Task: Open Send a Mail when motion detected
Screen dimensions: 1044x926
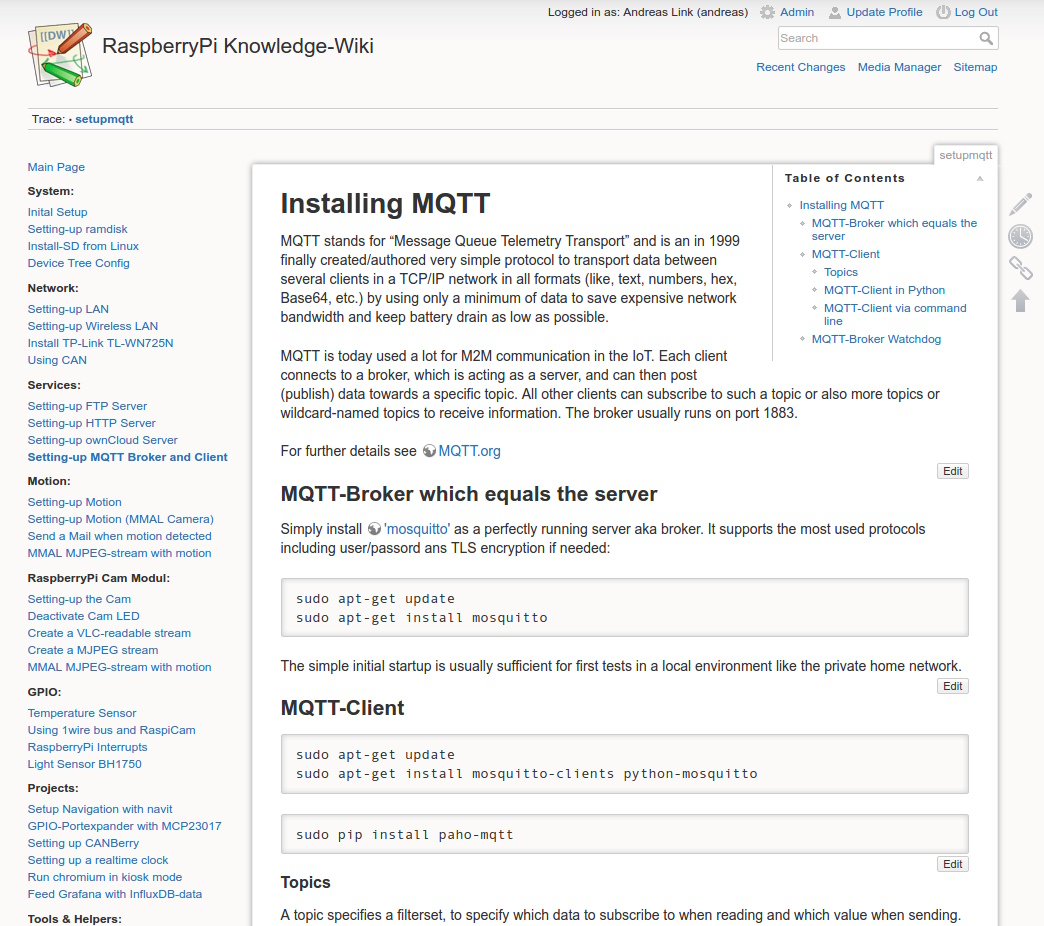Action: pyautogui.click(x=119, y=537)
